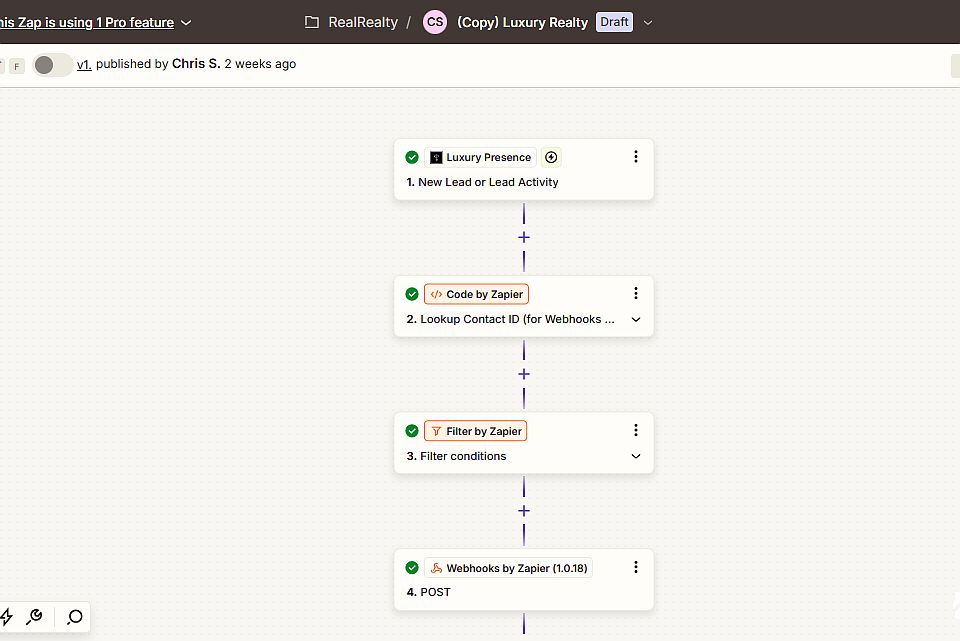This screenshot has height=641, width=960.
Task: Open three-dot menu on Filter by Zapier step
Action: pyautogui.click(x=636, y=430)
